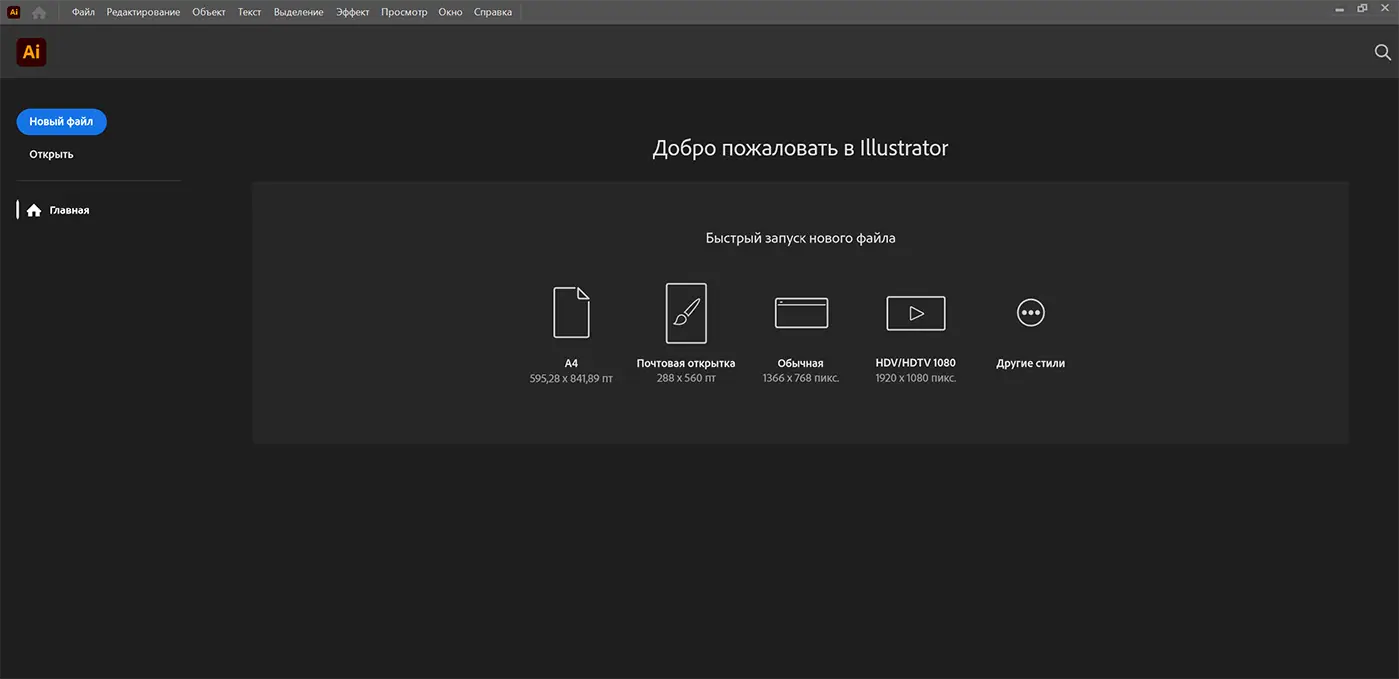Click the 1920 x 1080 пикс. size text
1399x679 pixels.
pyautogui.click(x=916, y=378)
